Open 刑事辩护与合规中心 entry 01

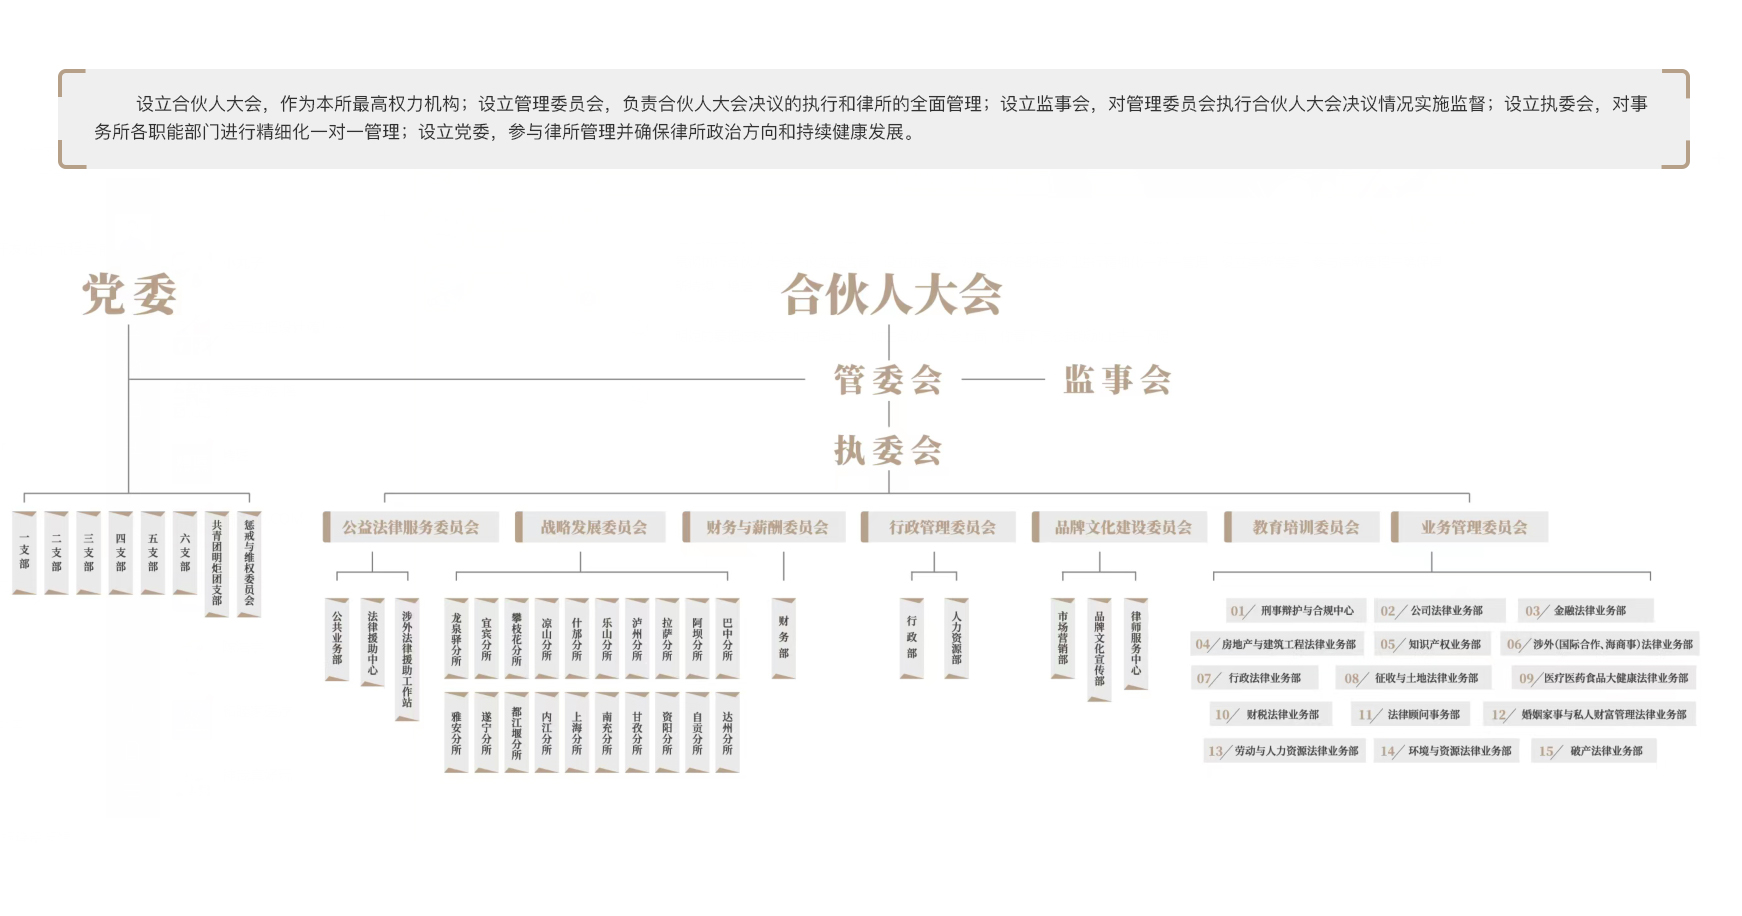pyautogui.click(x=1293, y=610)
